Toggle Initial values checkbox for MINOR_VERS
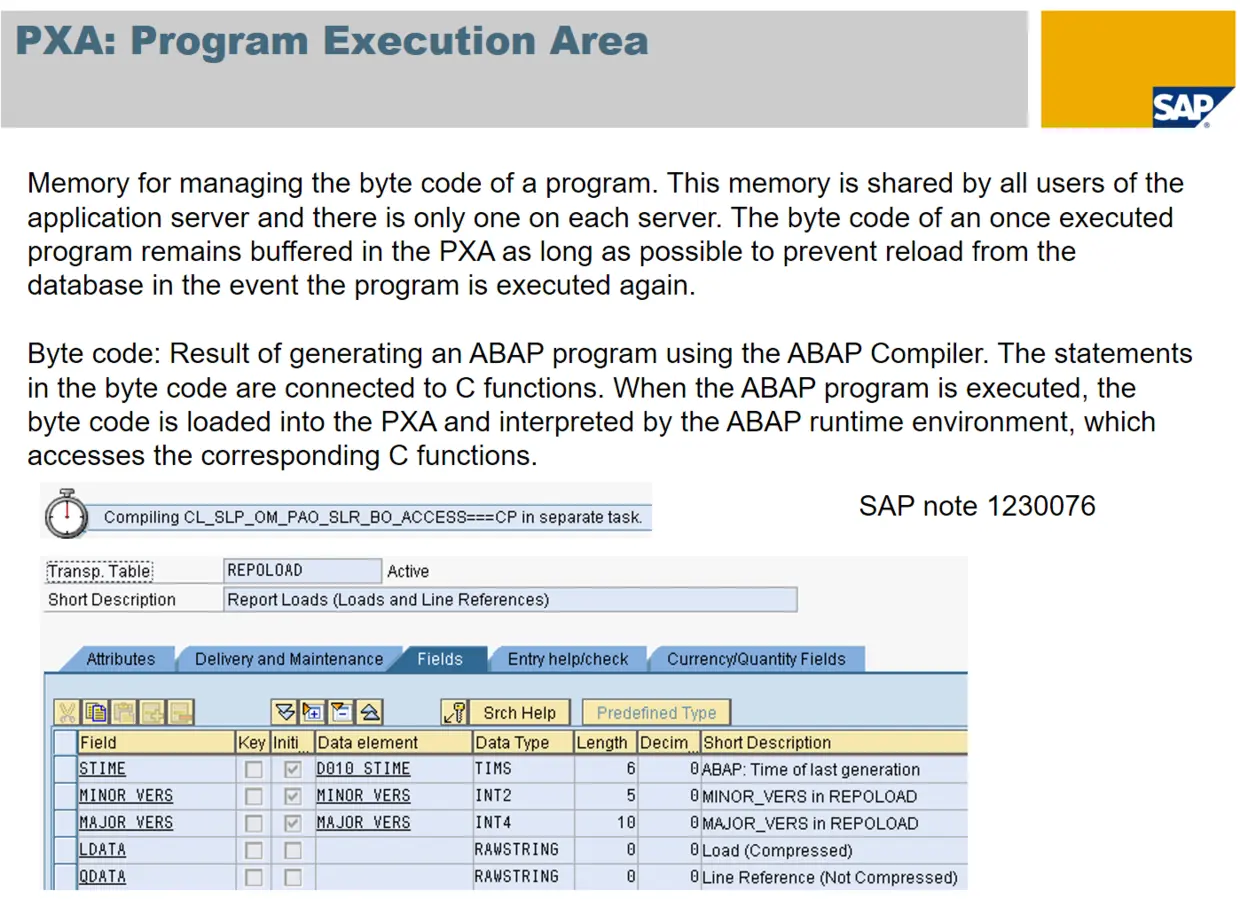Viewport: 1240px width, 899px height. [x=293, y=797]
